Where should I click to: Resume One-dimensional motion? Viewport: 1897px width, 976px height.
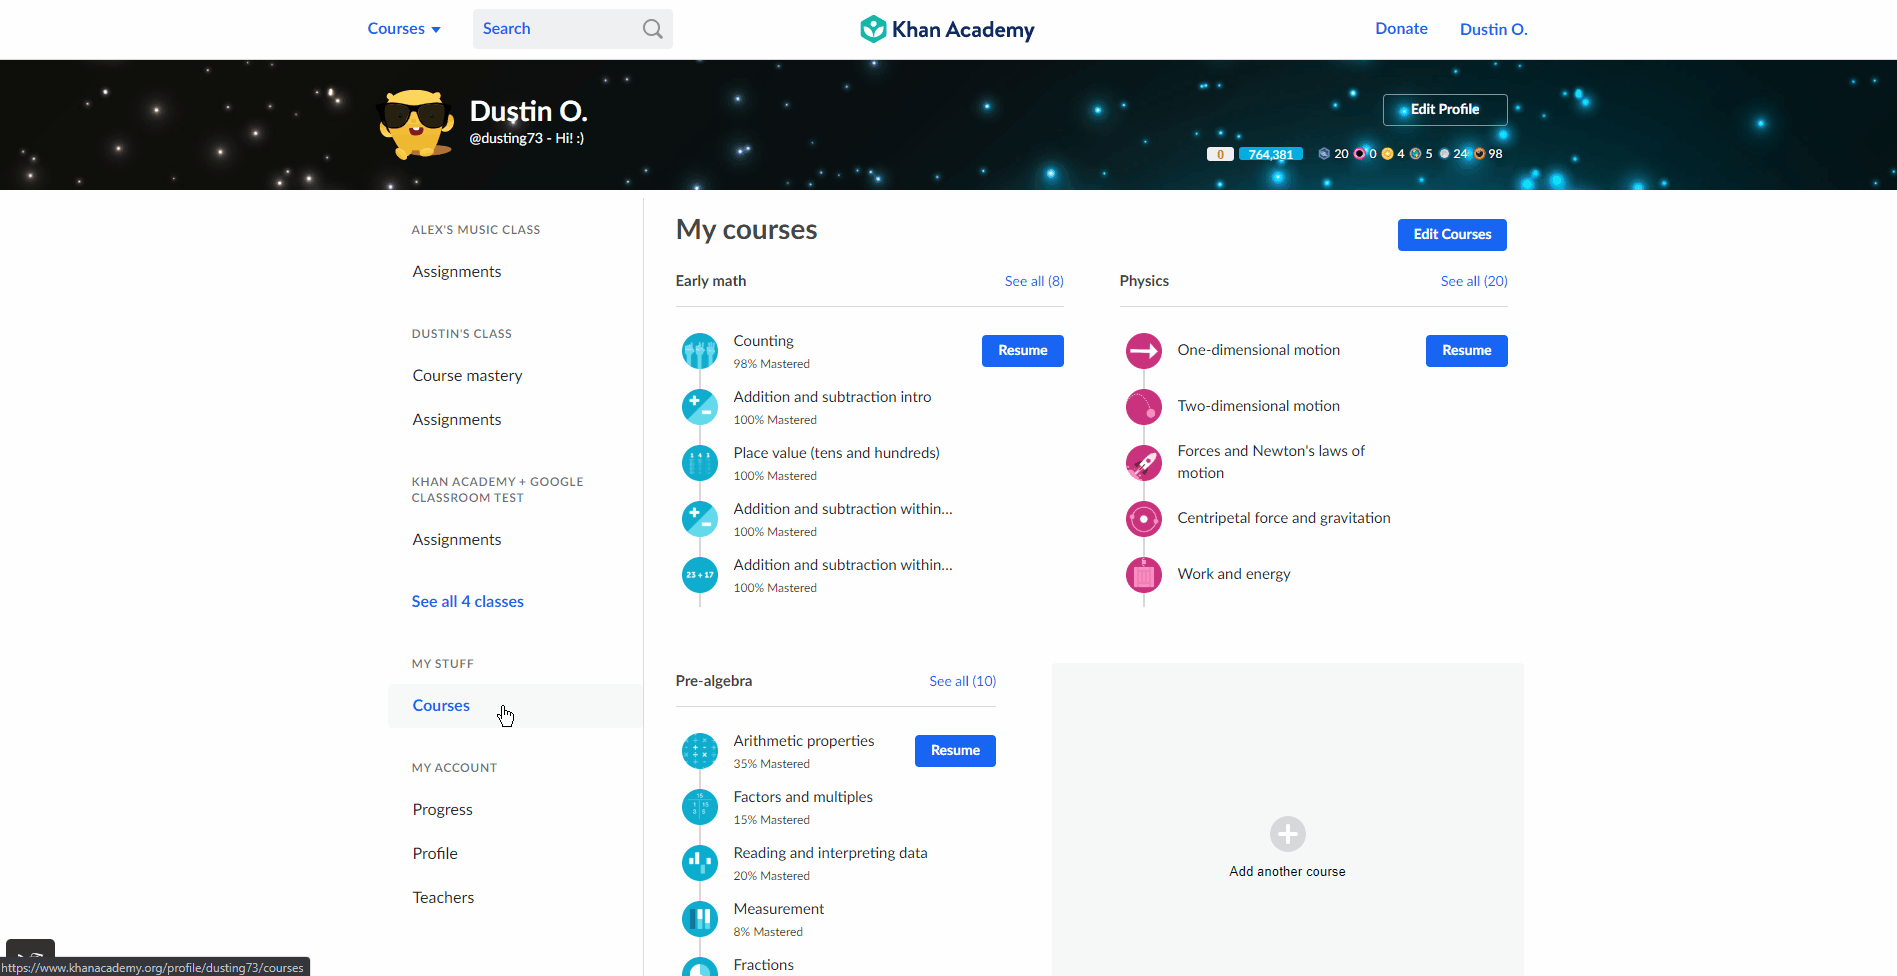click(x=1467, y=351)
